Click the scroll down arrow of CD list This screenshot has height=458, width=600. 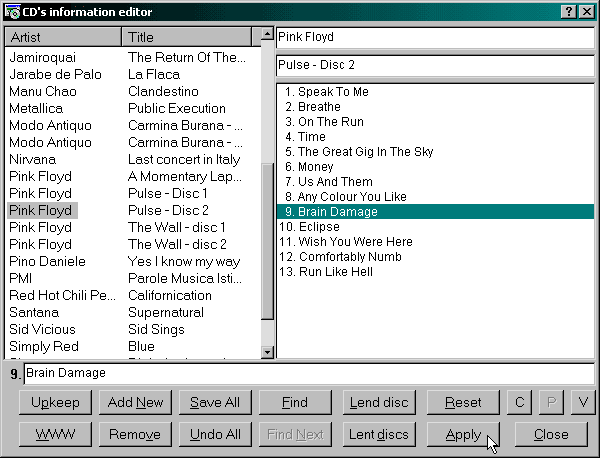267,352
